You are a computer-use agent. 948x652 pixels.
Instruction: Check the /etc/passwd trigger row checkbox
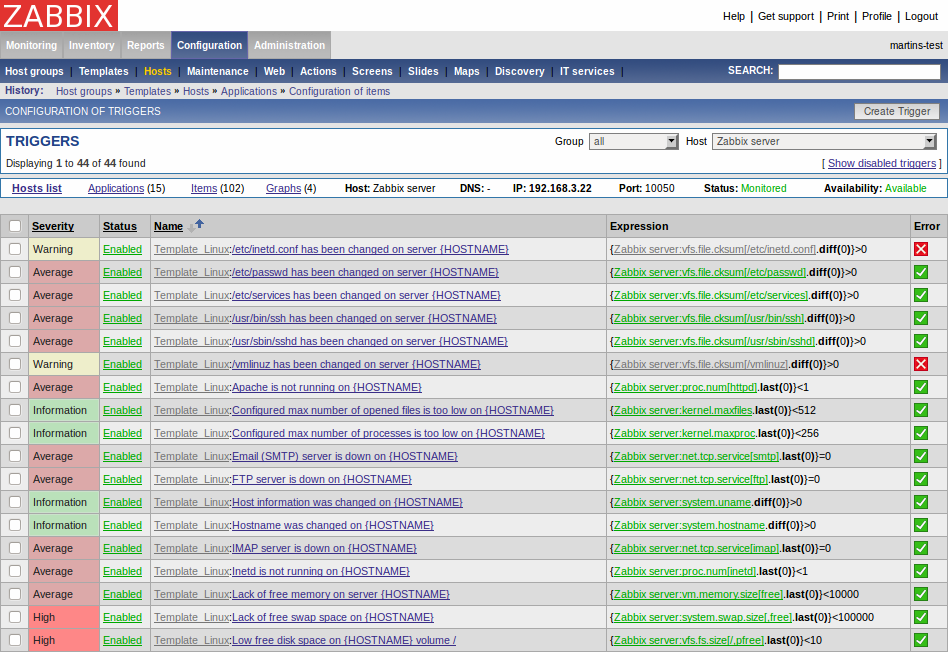(x=15, y=272)
